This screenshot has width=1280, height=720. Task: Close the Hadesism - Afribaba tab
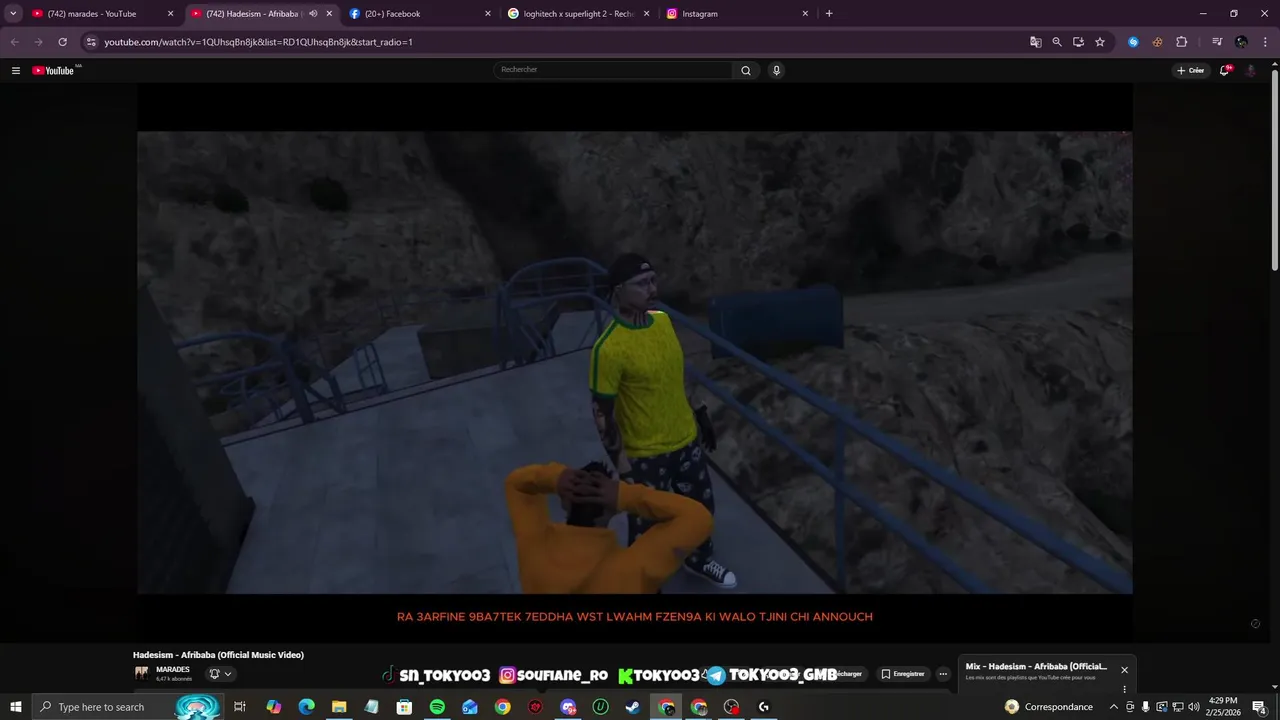tap(329, 14)
